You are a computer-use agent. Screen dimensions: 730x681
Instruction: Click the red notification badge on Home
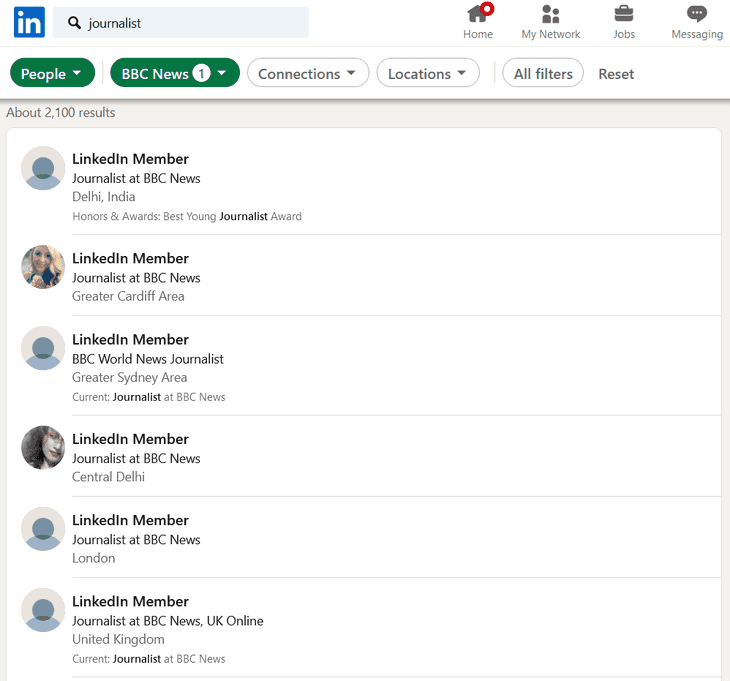click(487, 8)
